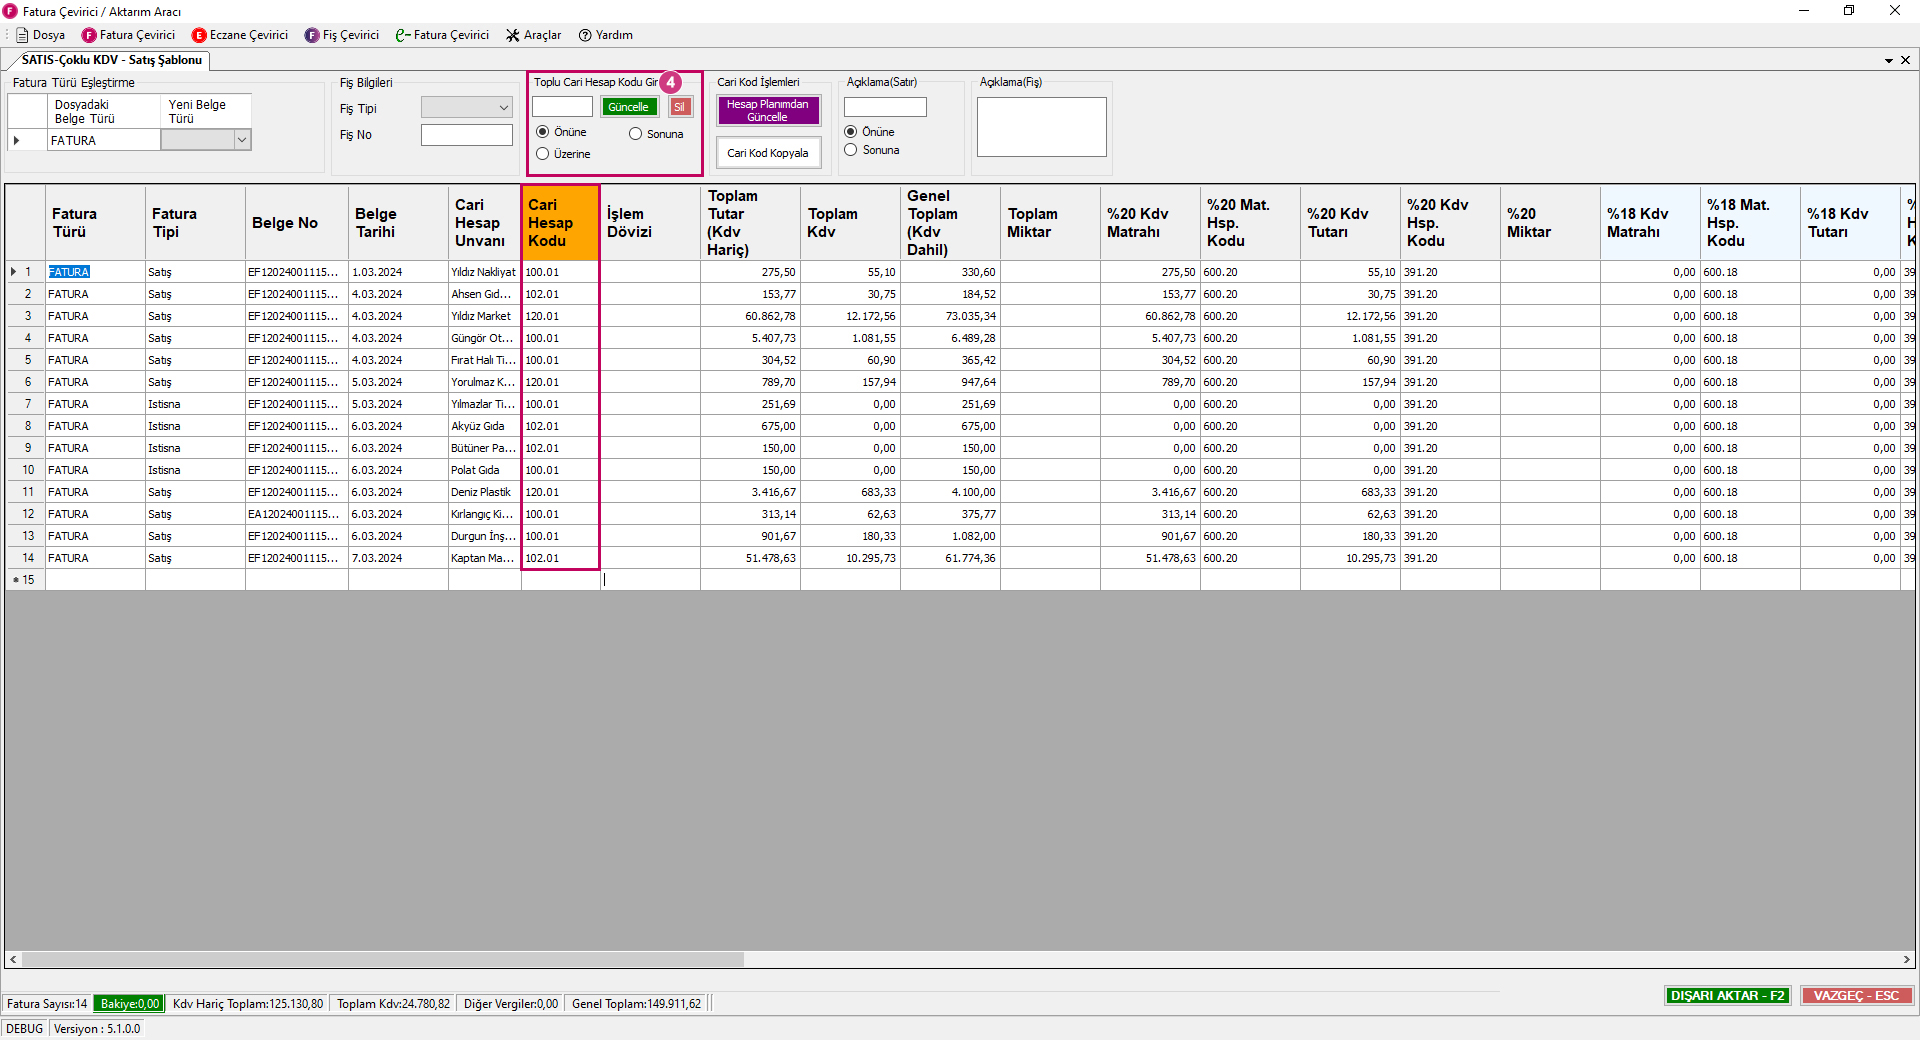Click the Belge Tarihi column header
The width and height of the screenshot is (1920, 1040).
click(398, 223)
